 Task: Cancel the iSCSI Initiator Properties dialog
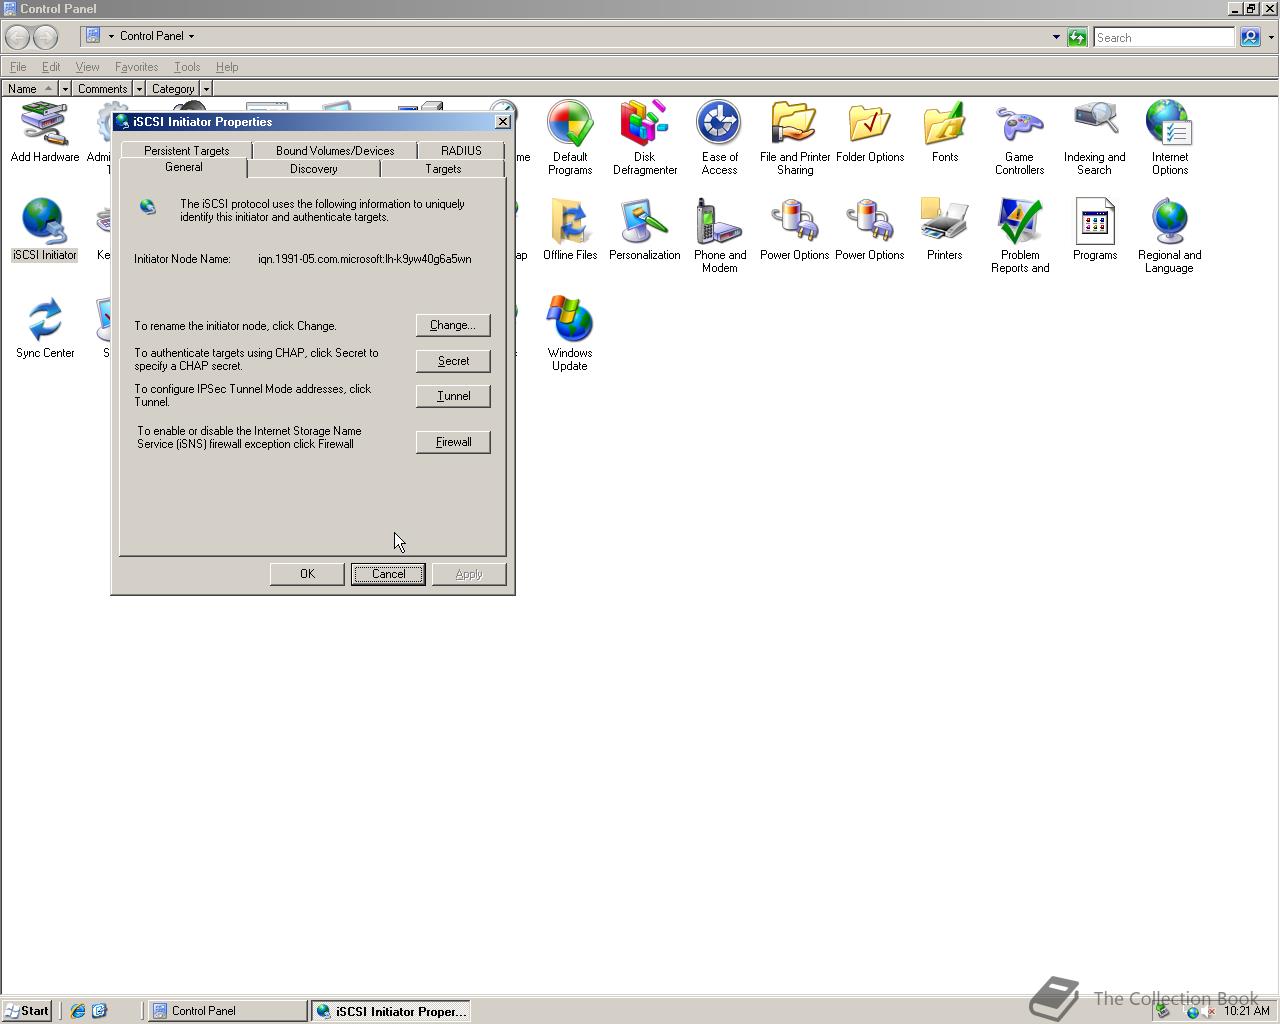click(x=388, y=574)
